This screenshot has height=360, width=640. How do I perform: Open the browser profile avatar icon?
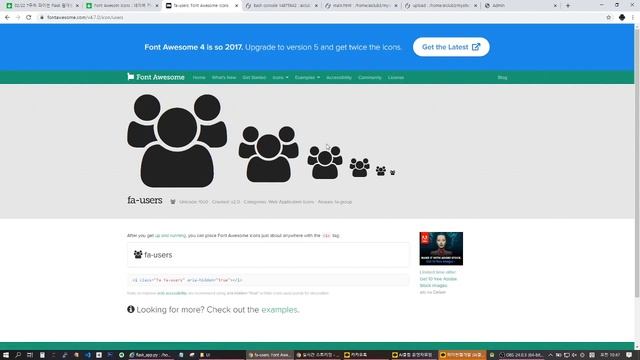point(622,18)
